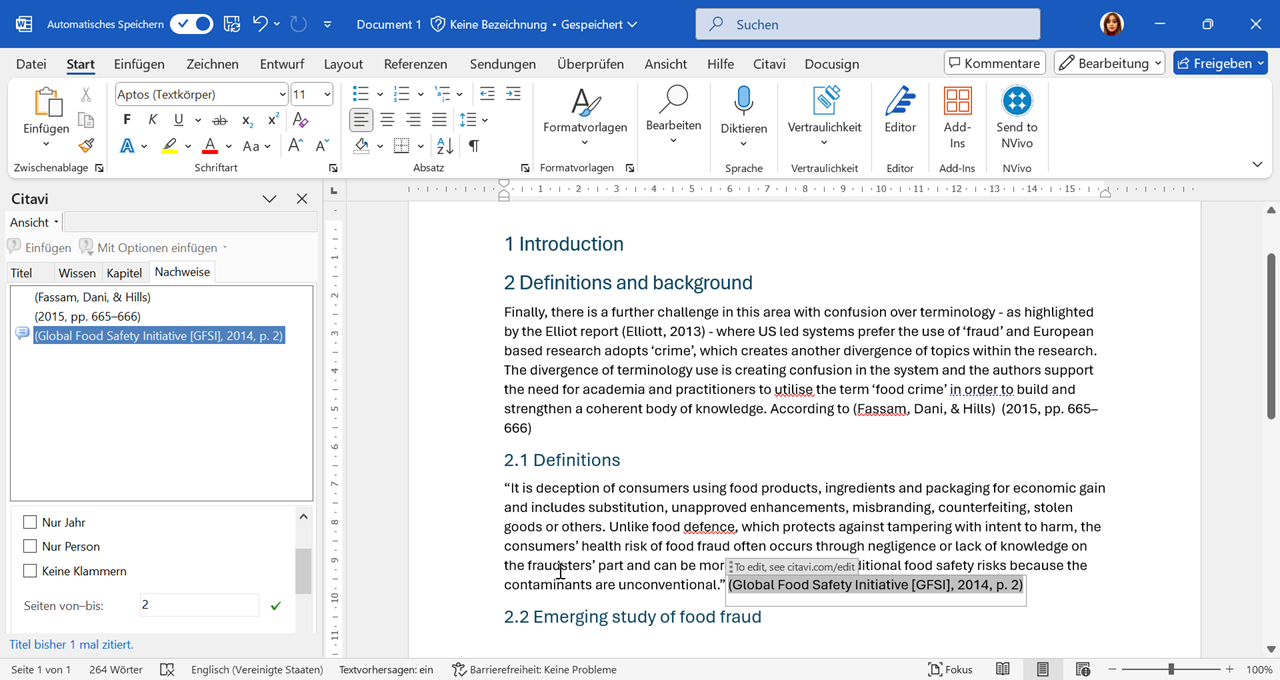Enable the Keine Klammern checkbox
The width and height of the screenshot is (1280, 680).
point(30,571)
